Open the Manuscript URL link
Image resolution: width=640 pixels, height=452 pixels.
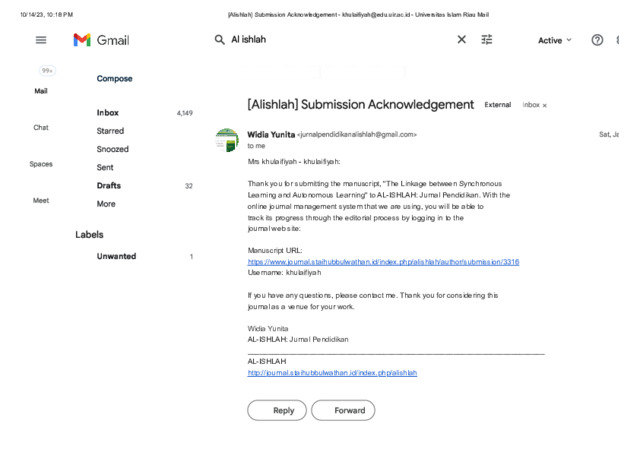point(383,262)
